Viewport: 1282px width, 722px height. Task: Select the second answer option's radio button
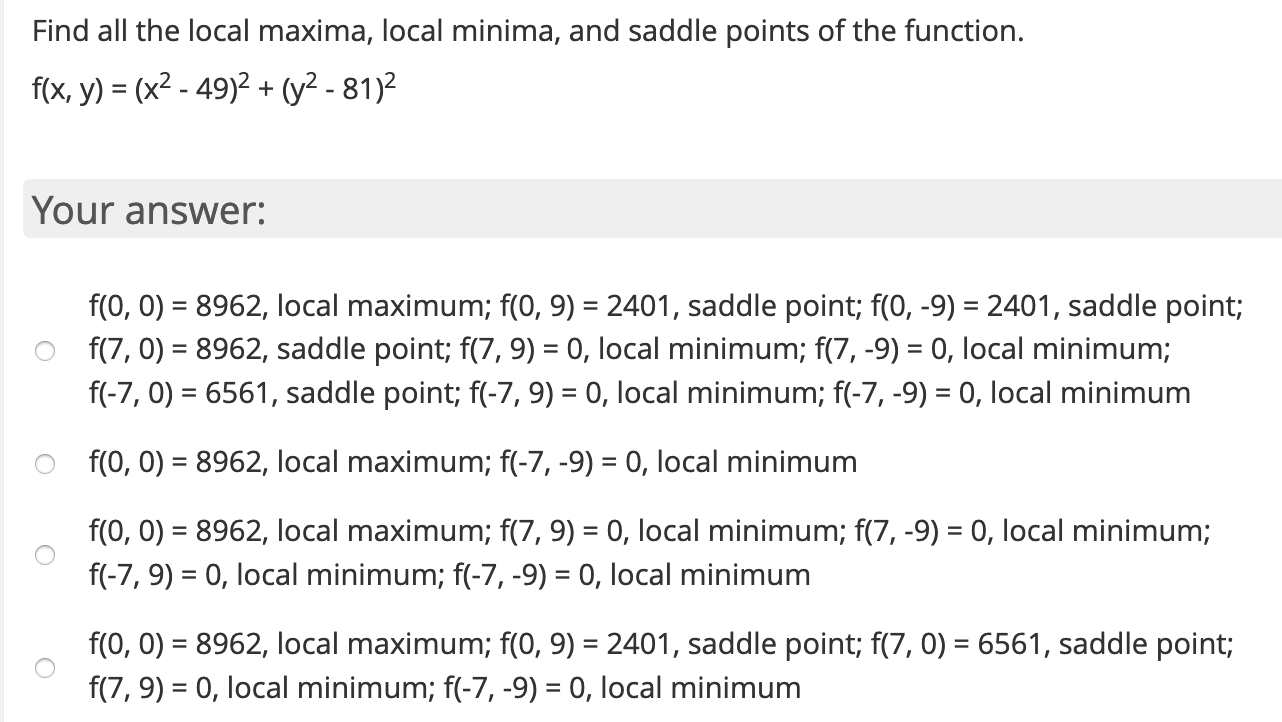tap(44, 463)
